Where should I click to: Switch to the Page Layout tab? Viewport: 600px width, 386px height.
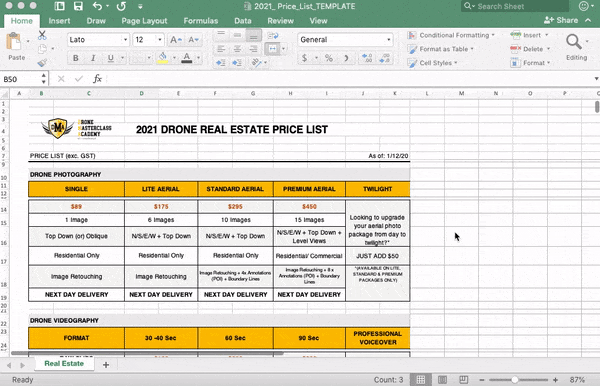(144, 21)
